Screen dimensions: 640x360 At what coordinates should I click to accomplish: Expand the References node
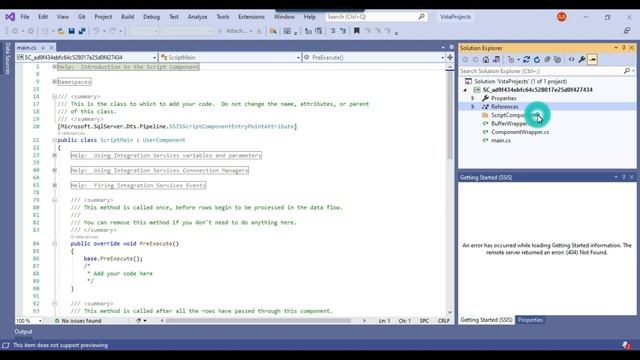point(473,107)
